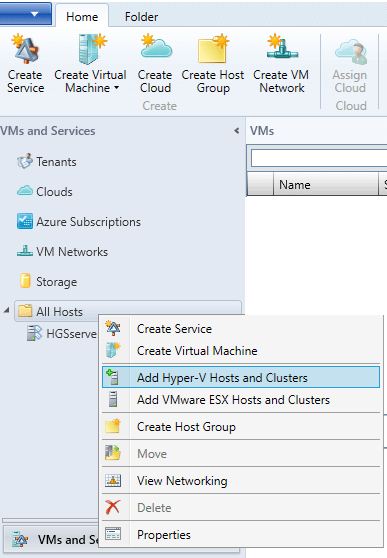Choose Move from context menu
387x558 pixels.
(x=241, y=454)
